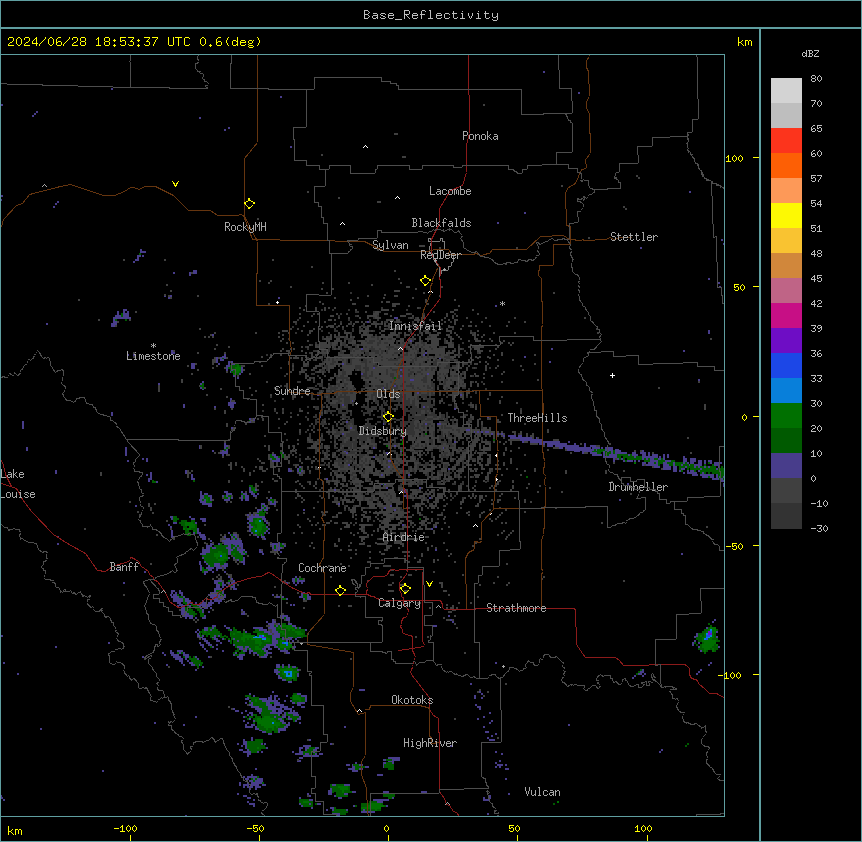
Task: Select the purple 39 dBZ legend swatch
Action: [x=786, y=341]
